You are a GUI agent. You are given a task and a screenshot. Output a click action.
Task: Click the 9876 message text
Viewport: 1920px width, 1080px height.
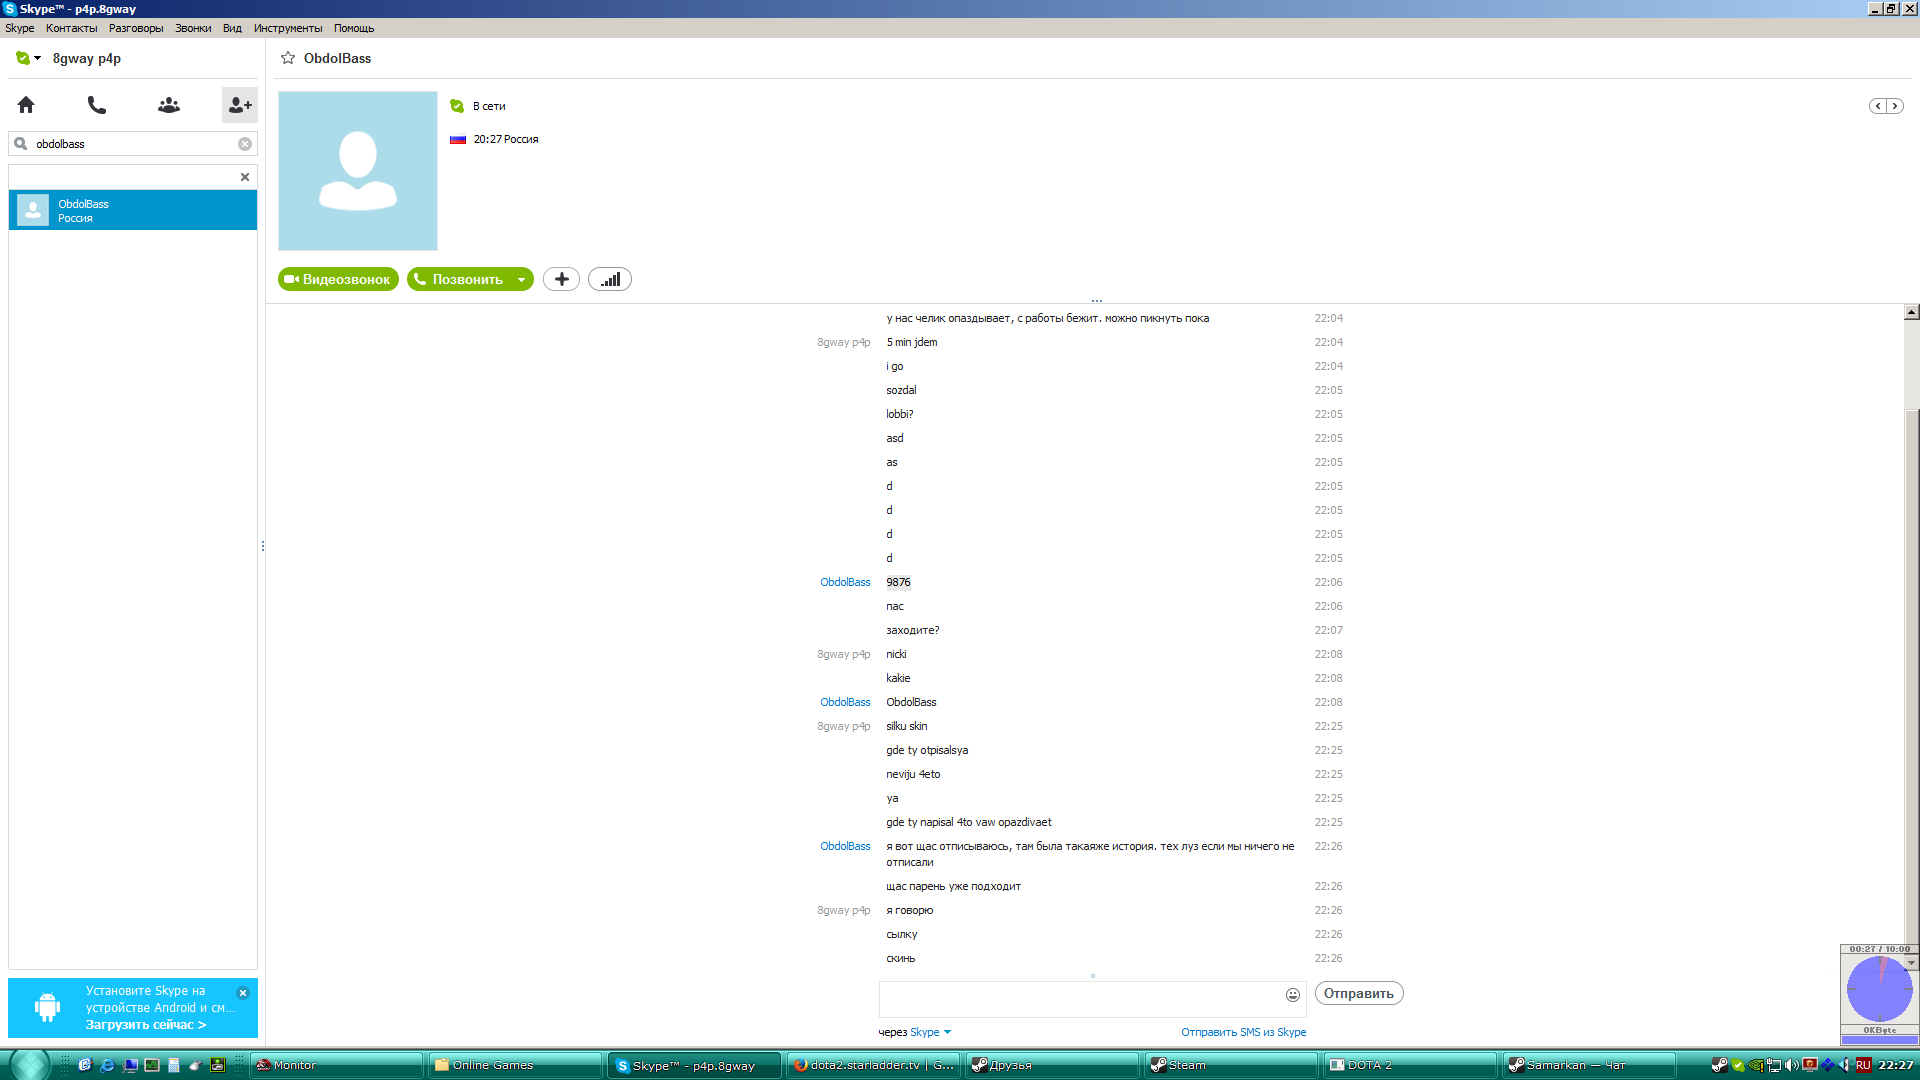(898, 582)
